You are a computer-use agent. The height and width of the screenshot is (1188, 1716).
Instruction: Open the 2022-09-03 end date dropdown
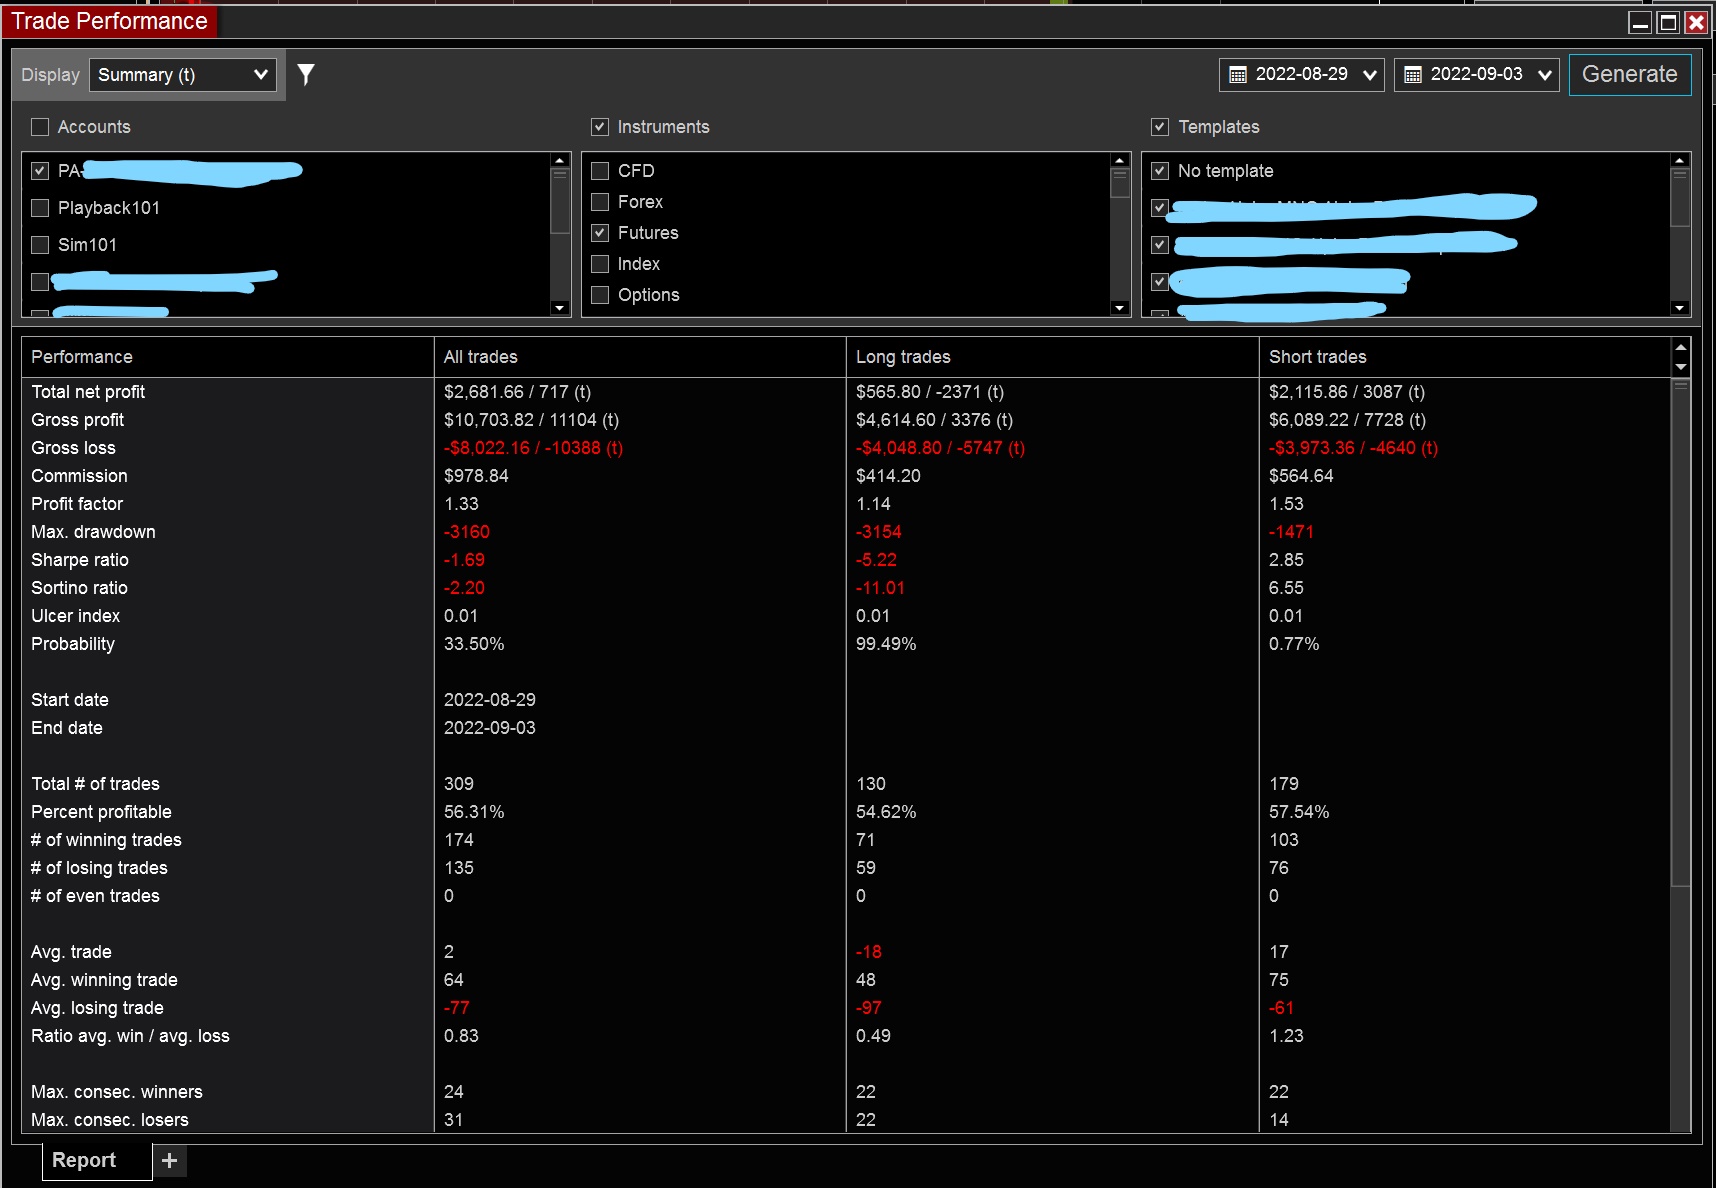(x=1477, y=75)
